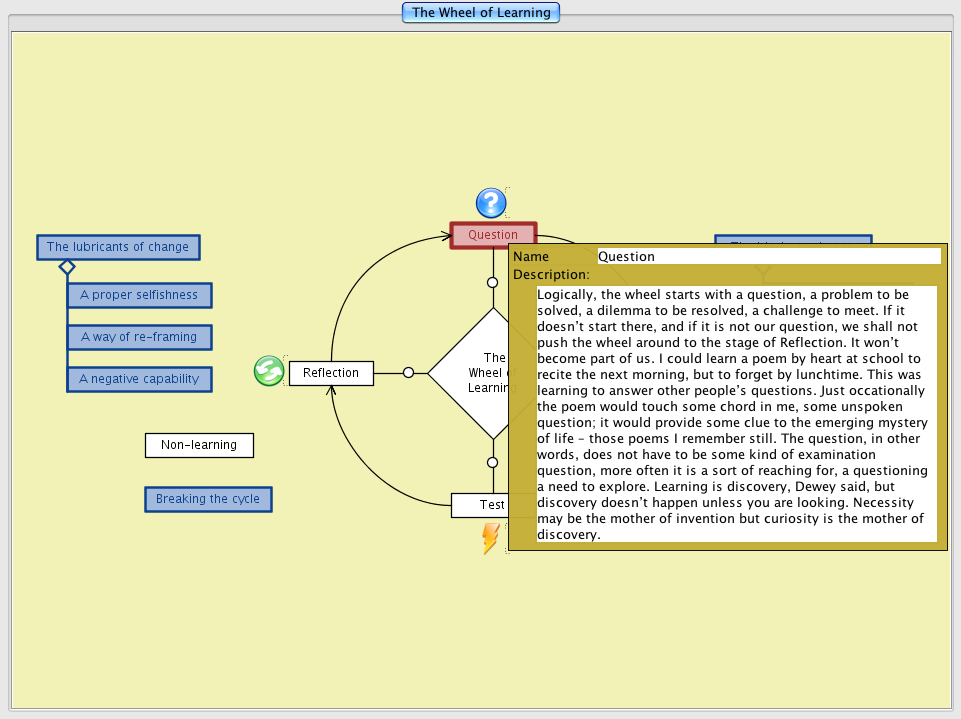Click the connector circle above Test node
The height and width of the screenshot is (719, 961).
(x=492, y=462)
